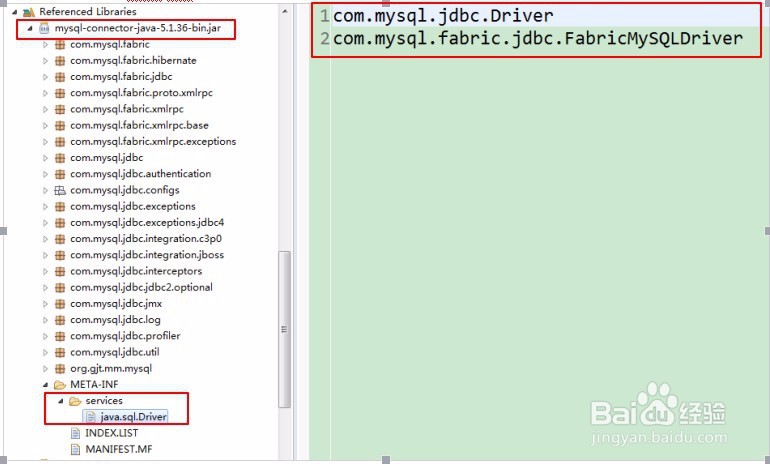Select the INDEX.LIST file name
Image resolution: width=770 pixels, height=464 pixels.
tap(111, 433)
